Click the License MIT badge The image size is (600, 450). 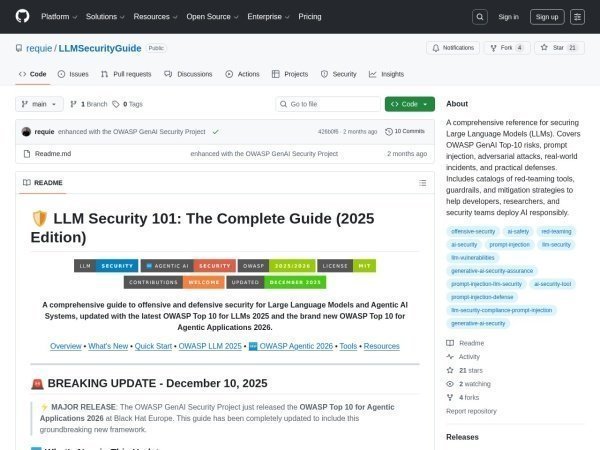pos(347,266)
